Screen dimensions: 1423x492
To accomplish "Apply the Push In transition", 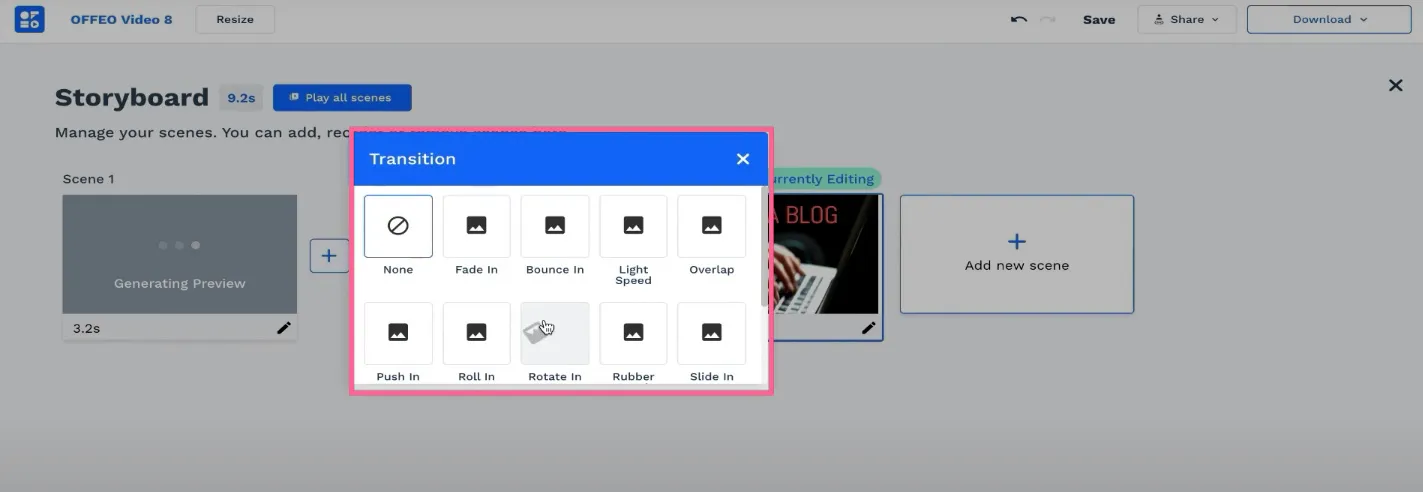I will pyautogui.click(x=398, y=333).
